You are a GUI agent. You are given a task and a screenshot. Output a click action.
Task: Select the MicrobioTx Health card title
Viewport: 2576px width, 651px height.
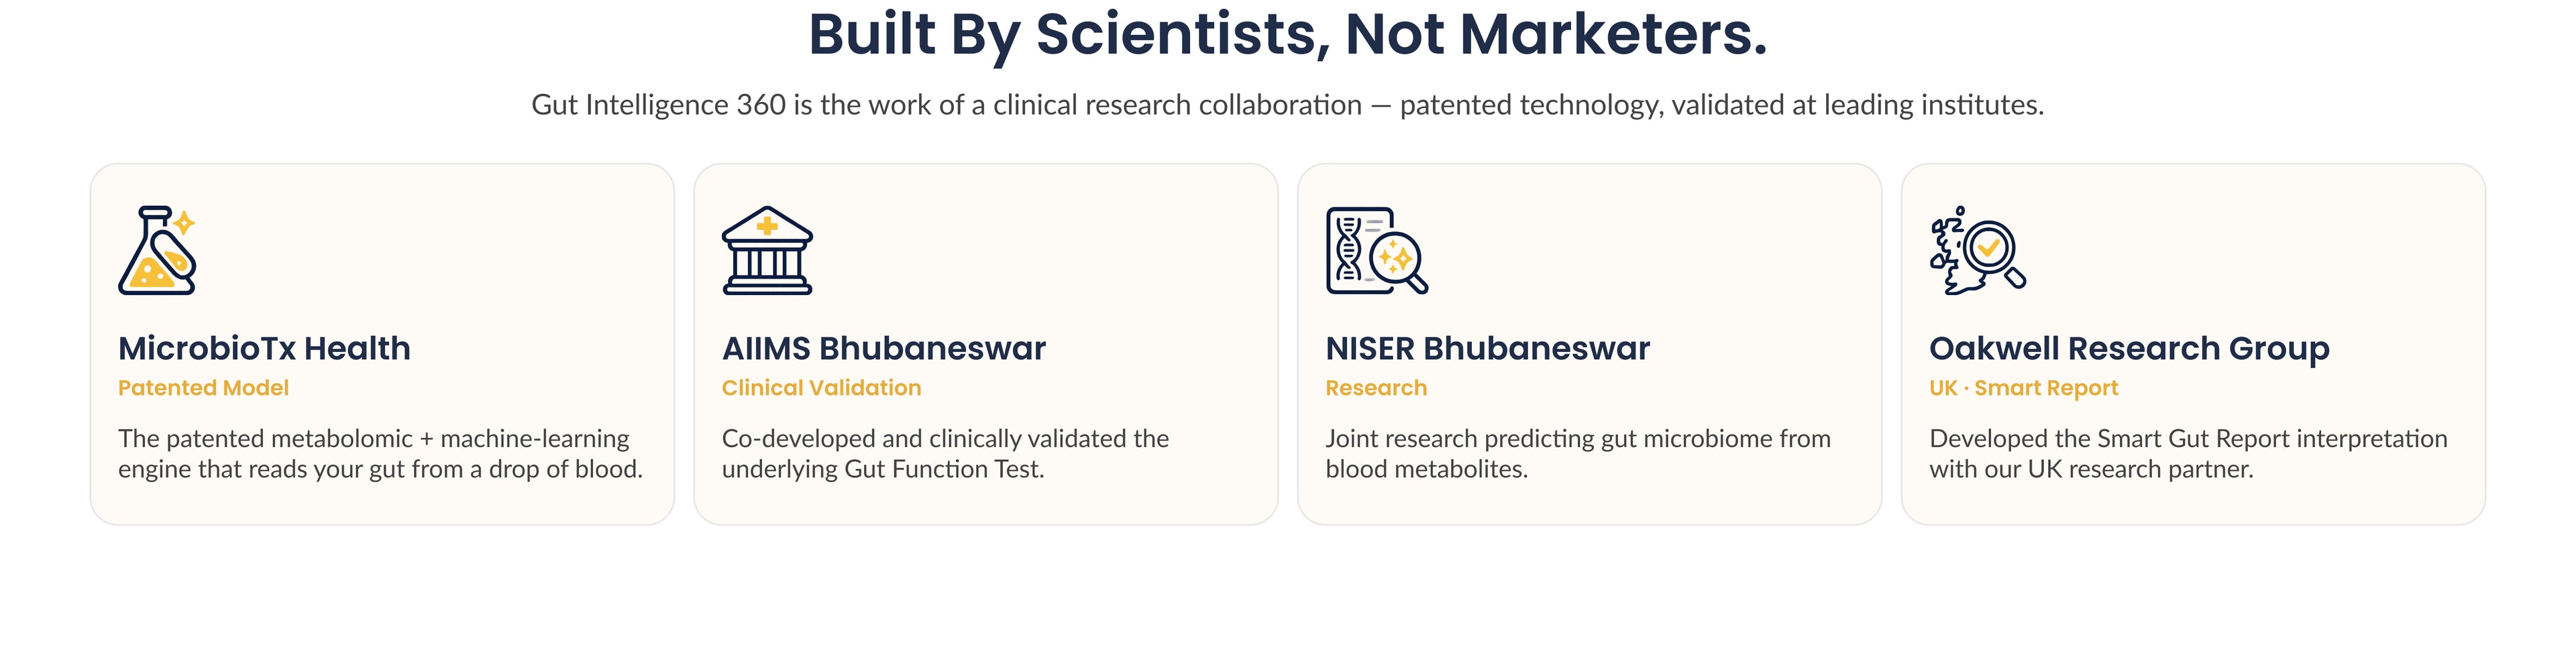264,348
